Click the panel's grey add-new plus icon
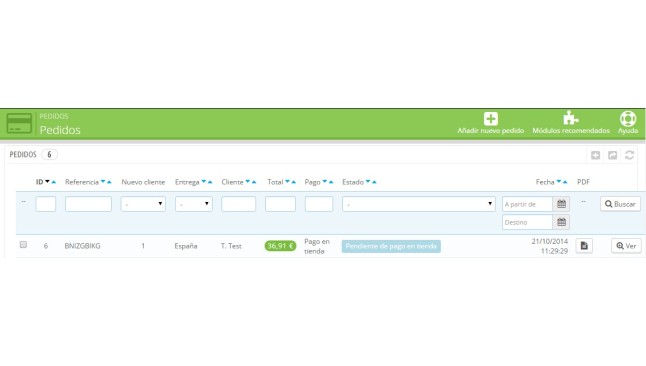 tap(595, 155)
